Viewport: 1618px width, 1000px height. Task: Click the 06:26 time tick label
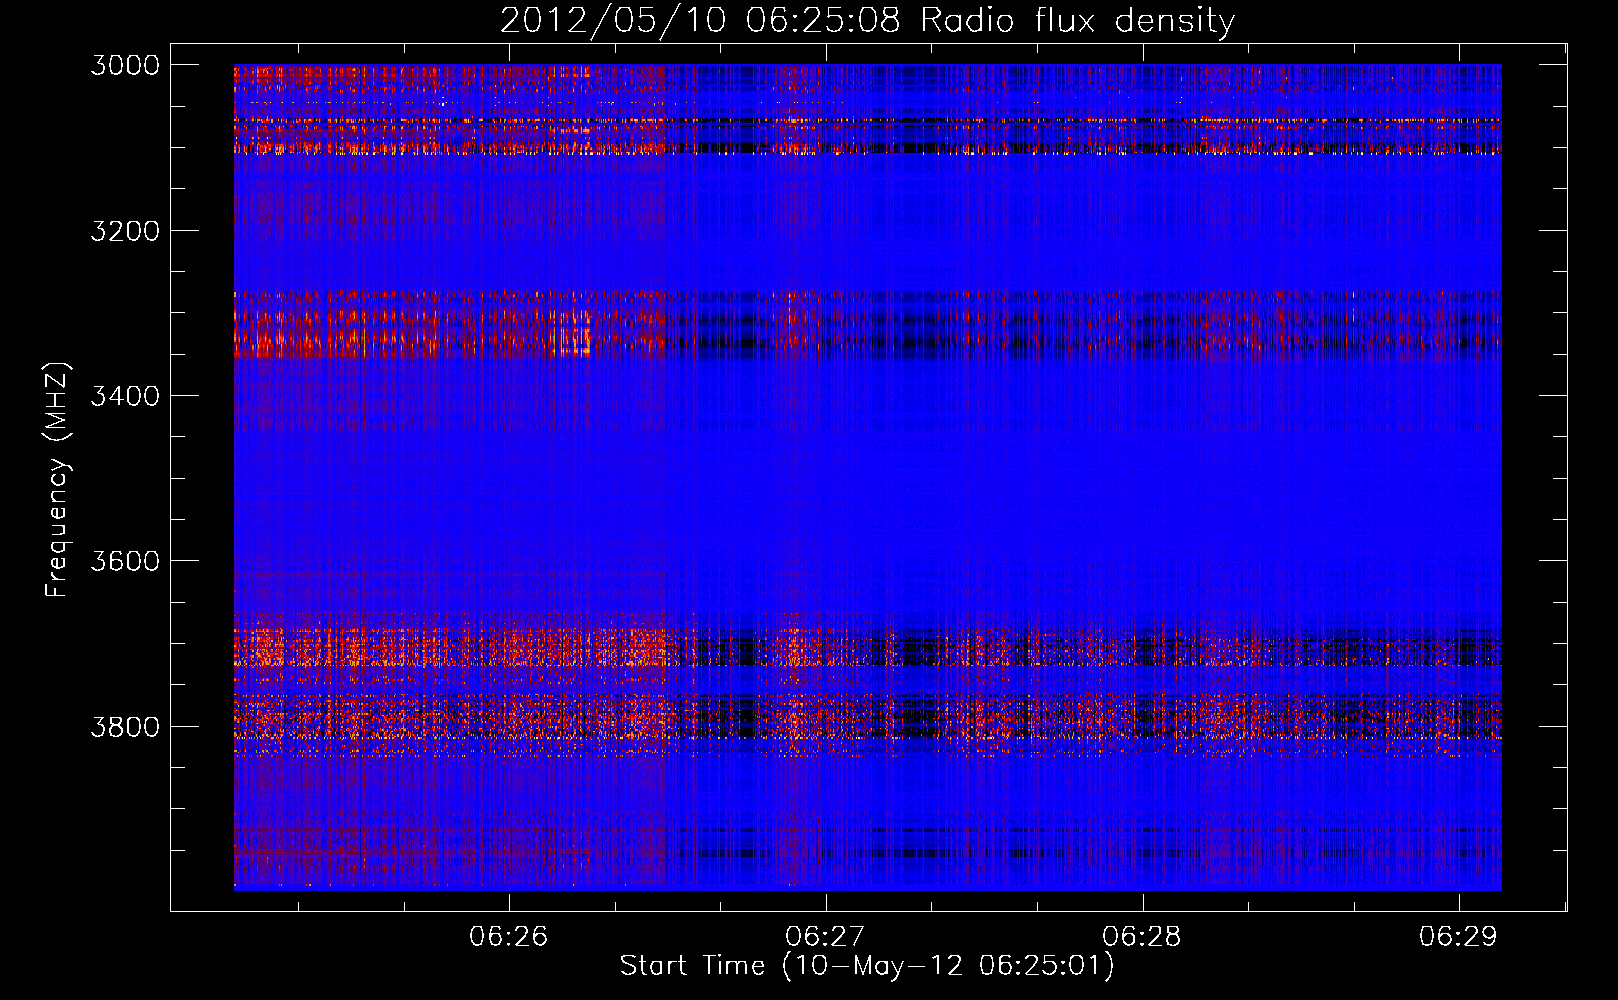[509, 936]
